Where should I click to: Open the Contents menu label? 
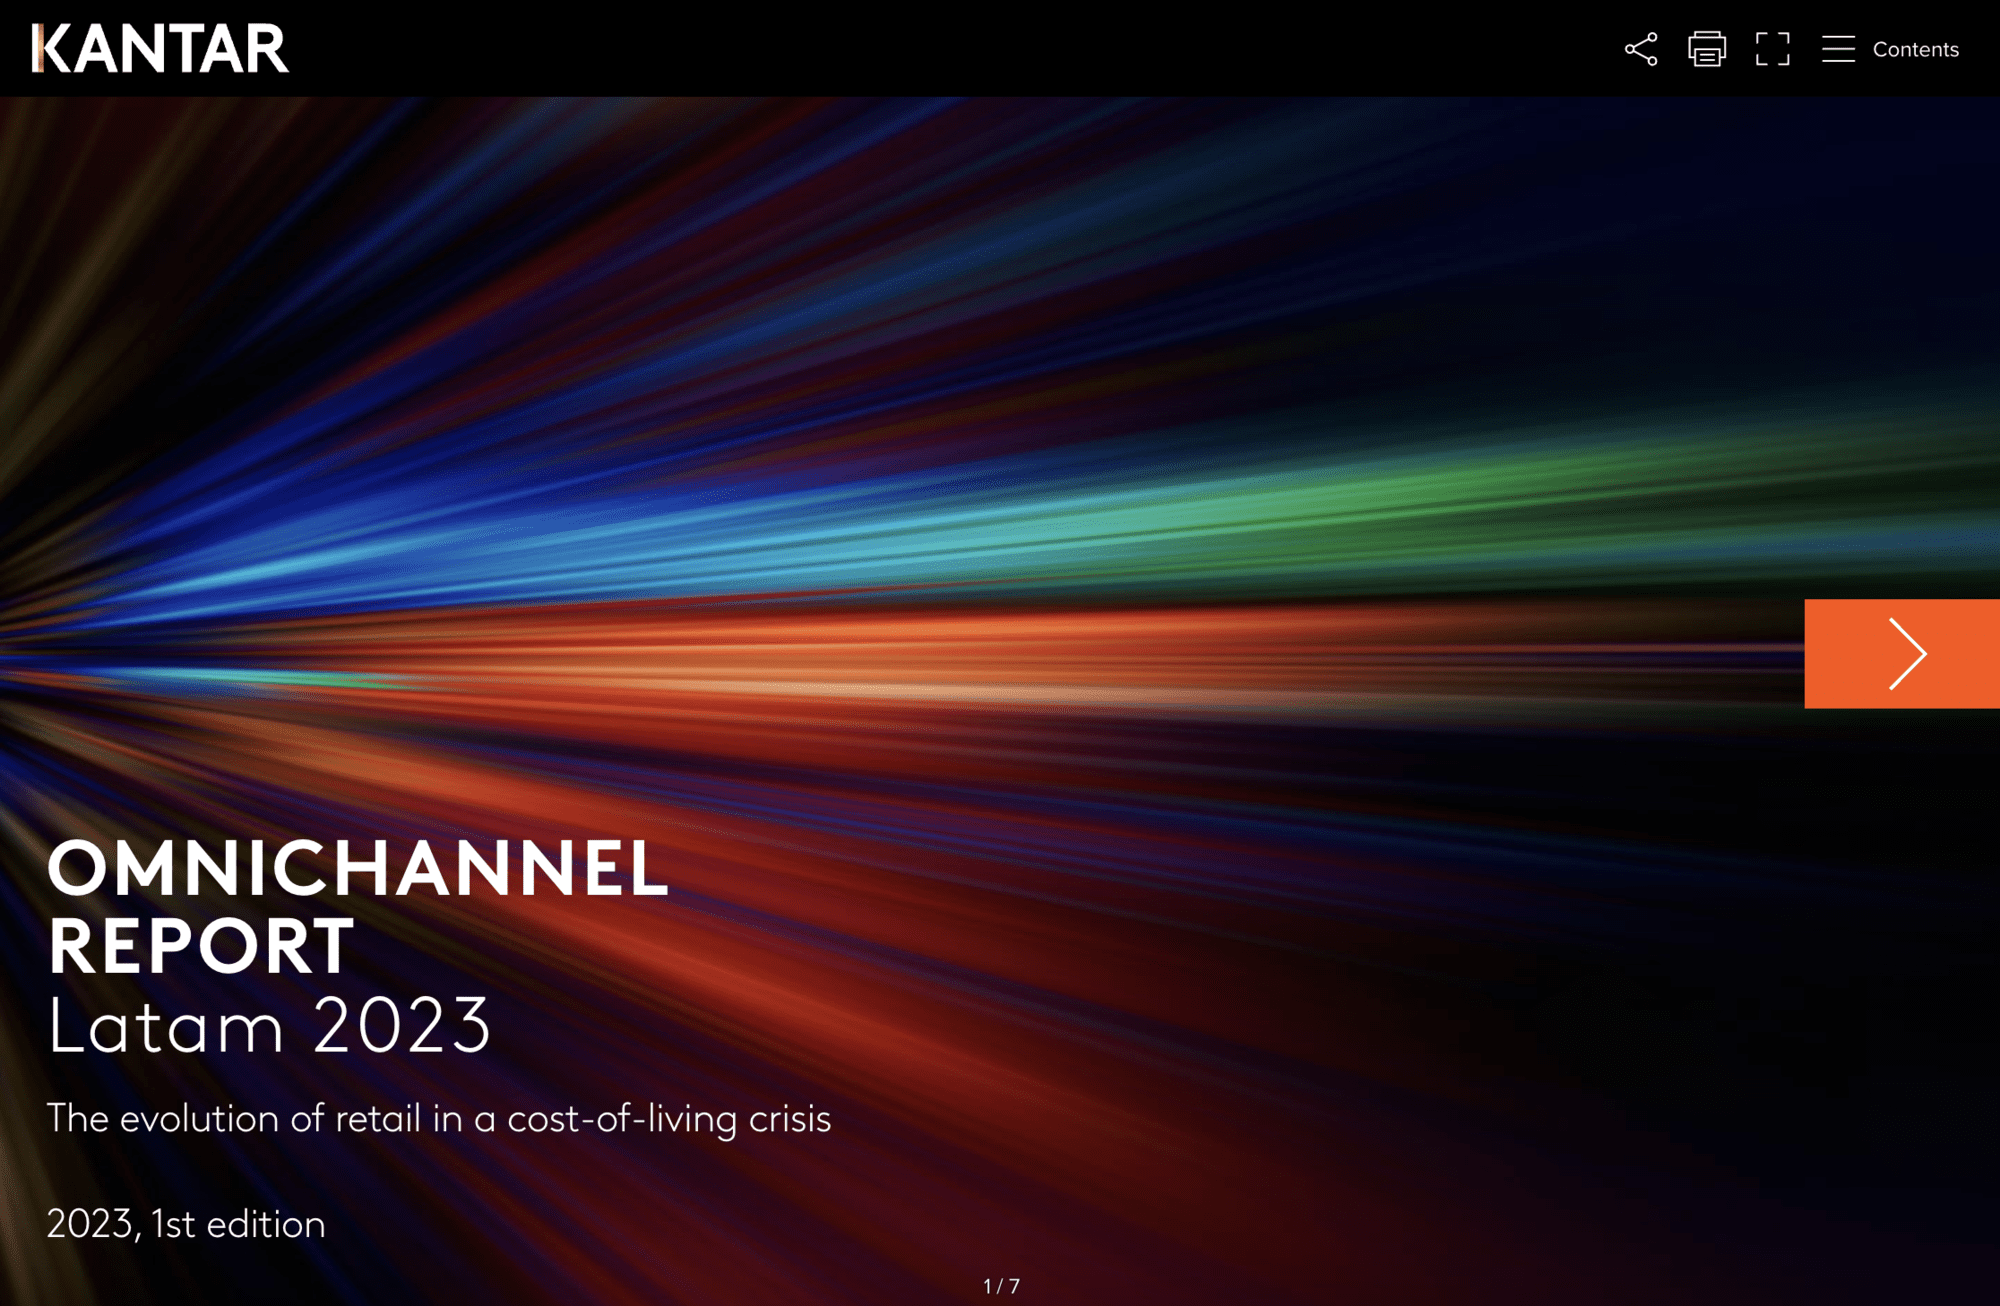click(1915, 49)
